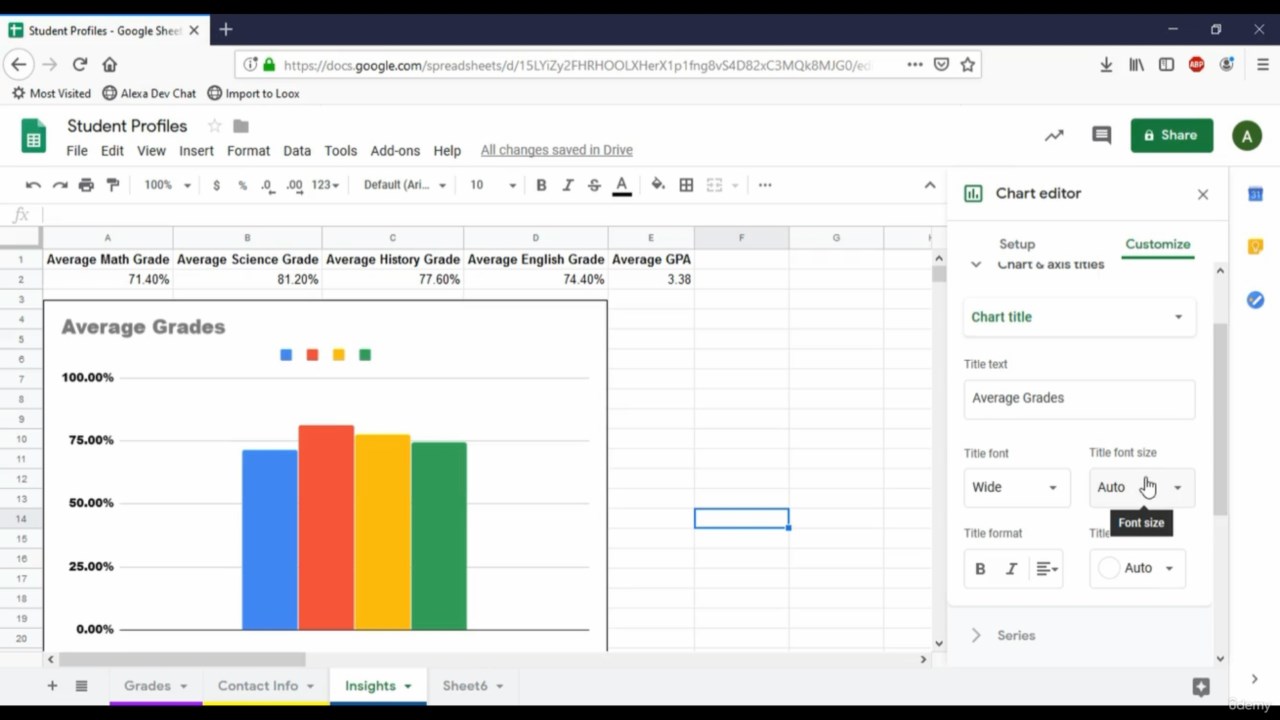1280x720 pixels.
Task: Open the File menu
Action: (x=77, y=150)
